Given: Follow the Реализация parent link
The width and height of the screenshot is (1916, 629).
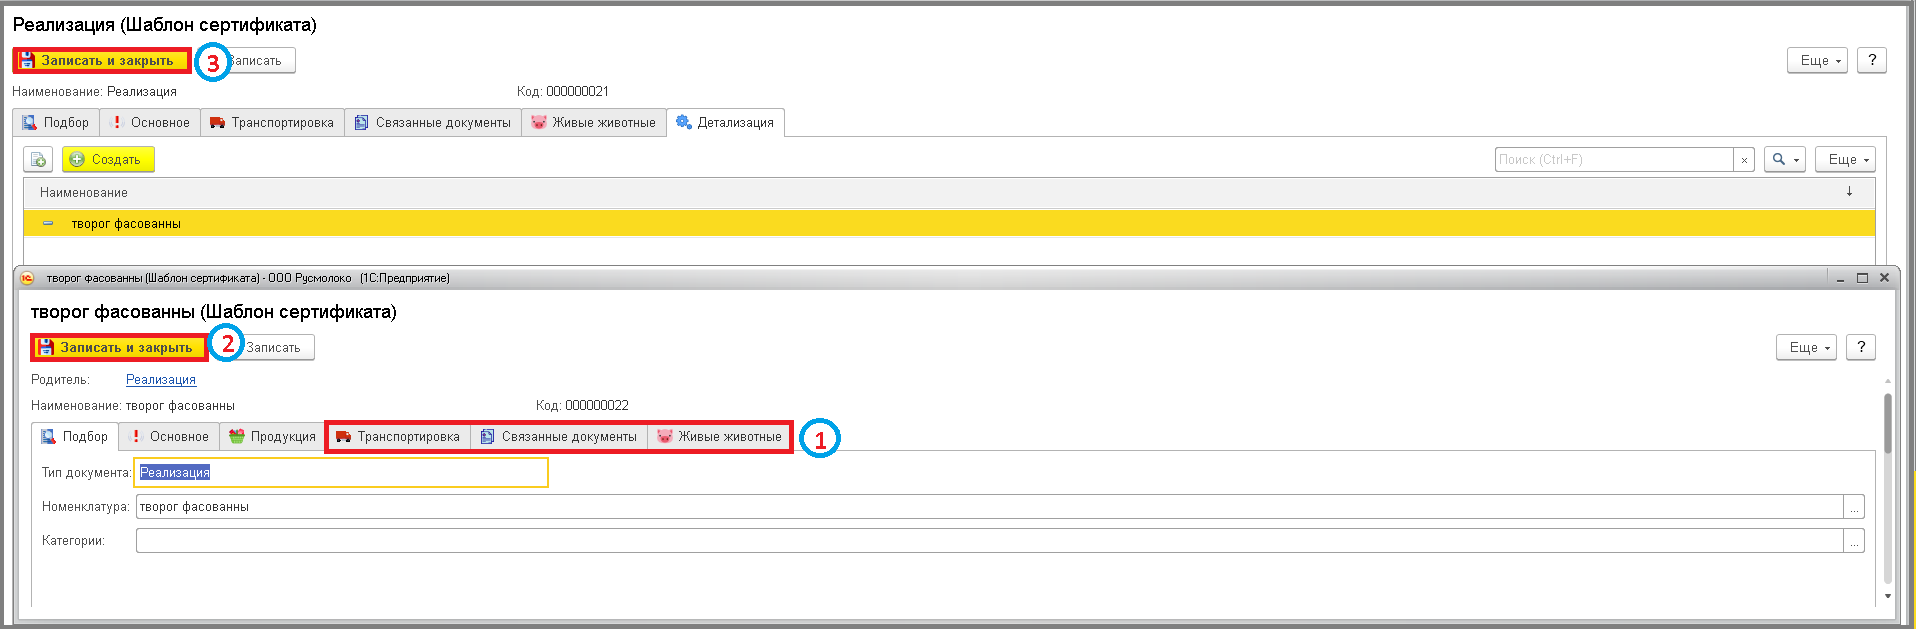Looking at the screenshot, I should (161, 380).
